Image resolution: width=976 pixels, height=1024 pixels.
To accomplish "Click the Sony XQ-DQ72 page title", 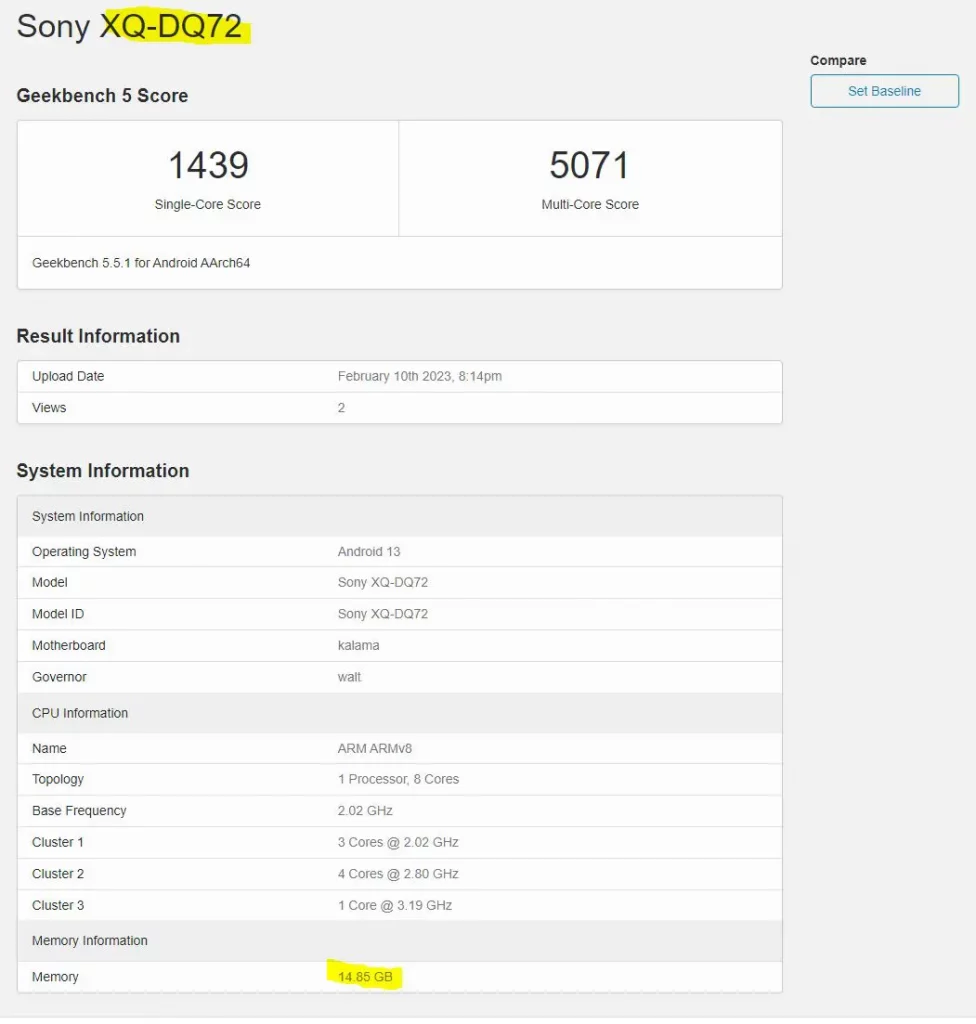I will pos(130,27).
